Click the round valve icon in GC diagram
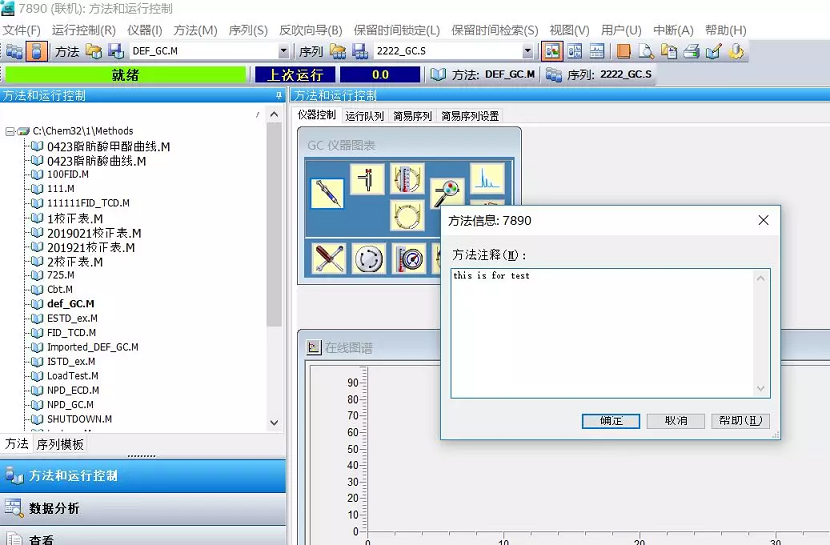This screenshot has height=545, width=830. pyautogui.click(x=369, y=258)
